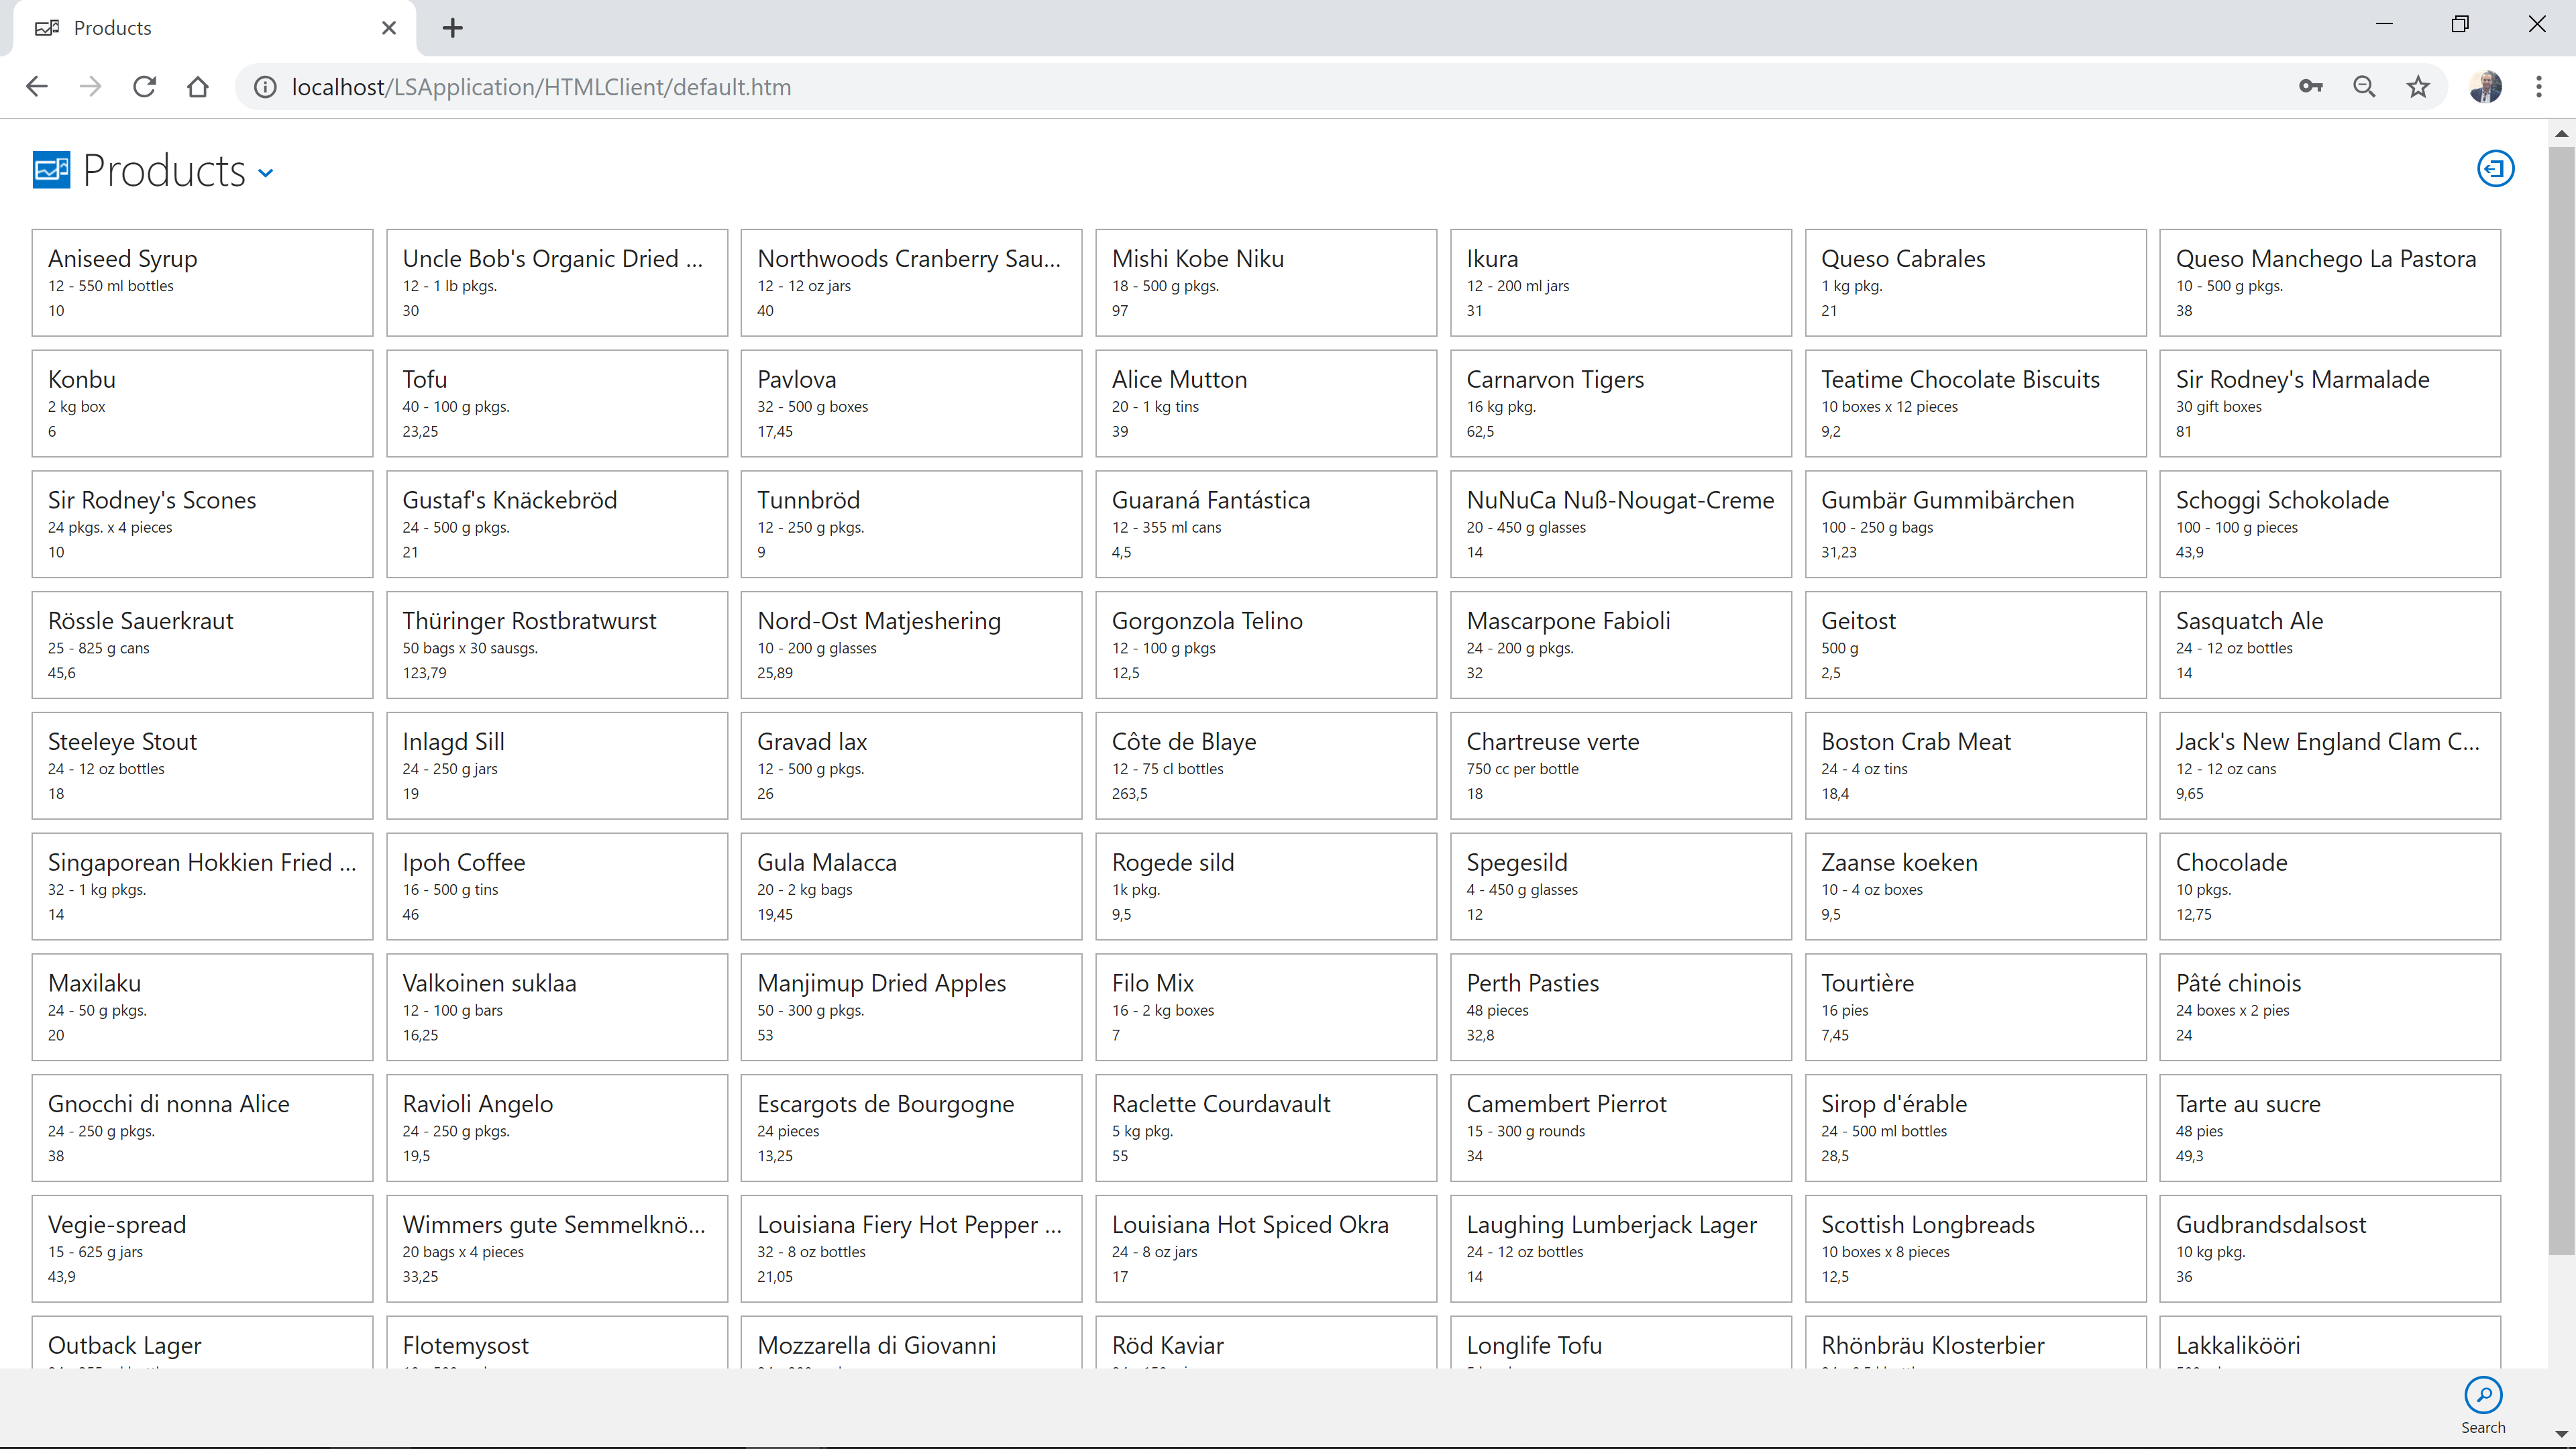The width and height of the screenshot is (2576, 1449).
Task: Open the user profile avatar
Action: tap(2485, 87)
